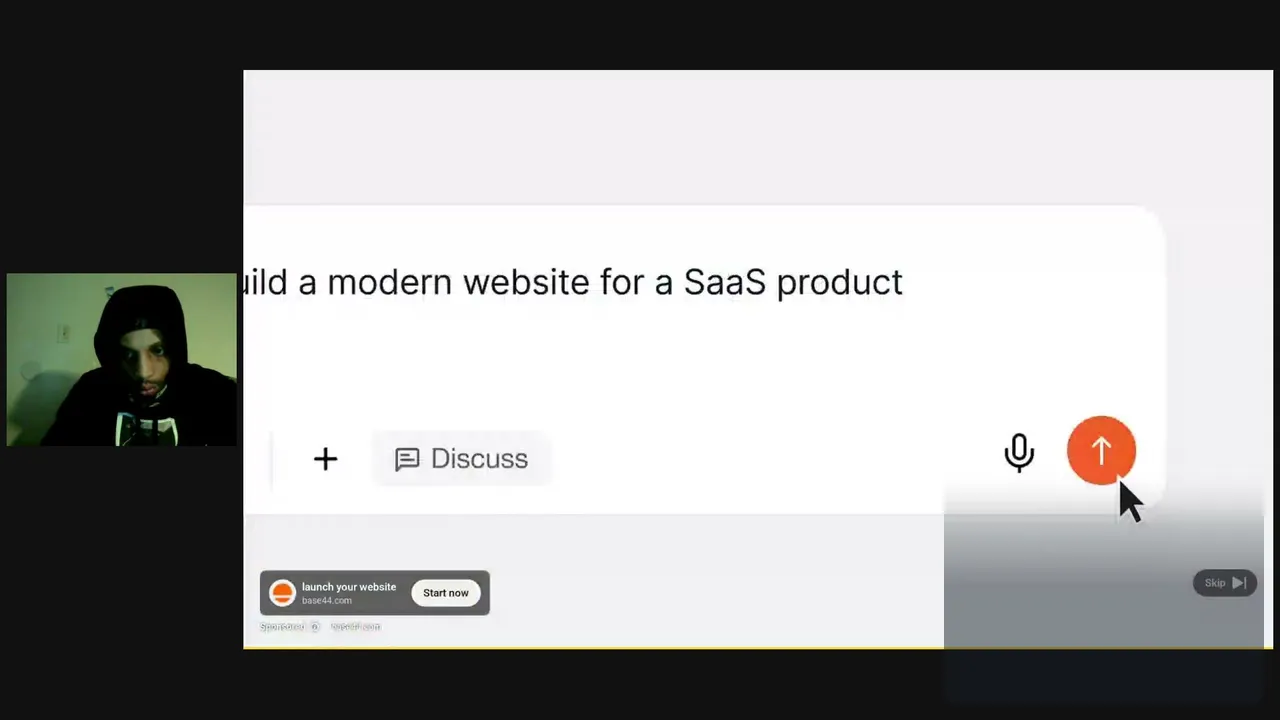Viewport: 1280px width, 720px height.
Task: Click the Start now button
Action: (x=446, y=593)
